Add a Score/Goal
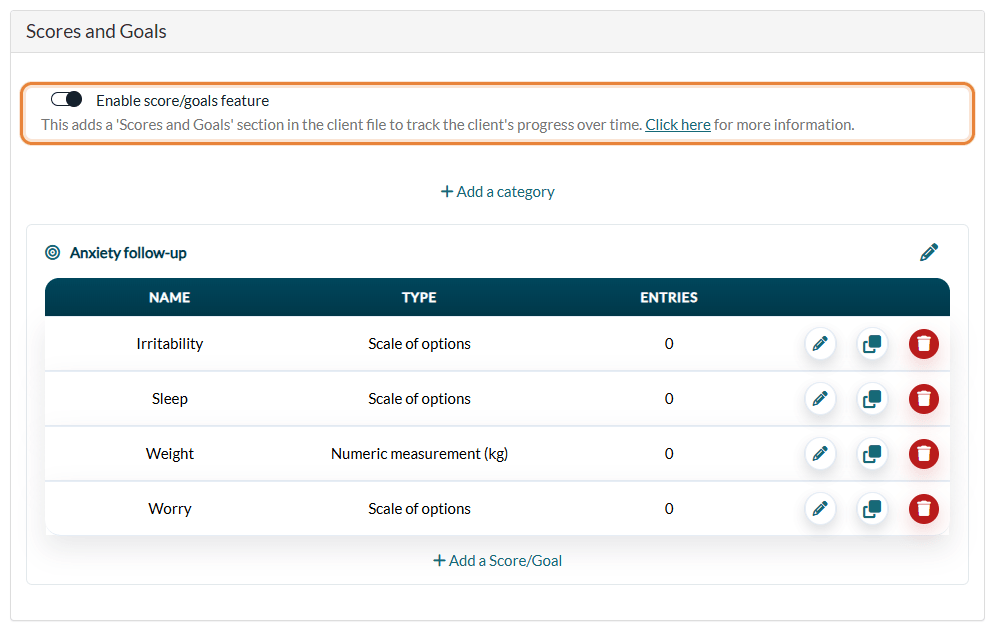Image resolution: width=995 pixels, height=630 pixels. coord(498,561)
